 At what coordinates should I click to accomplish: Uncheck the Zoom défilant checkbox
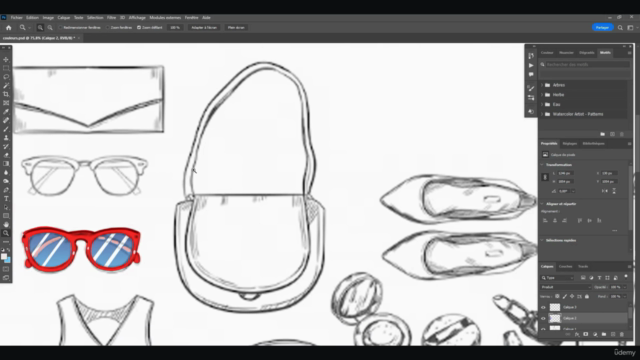point(139,28)
